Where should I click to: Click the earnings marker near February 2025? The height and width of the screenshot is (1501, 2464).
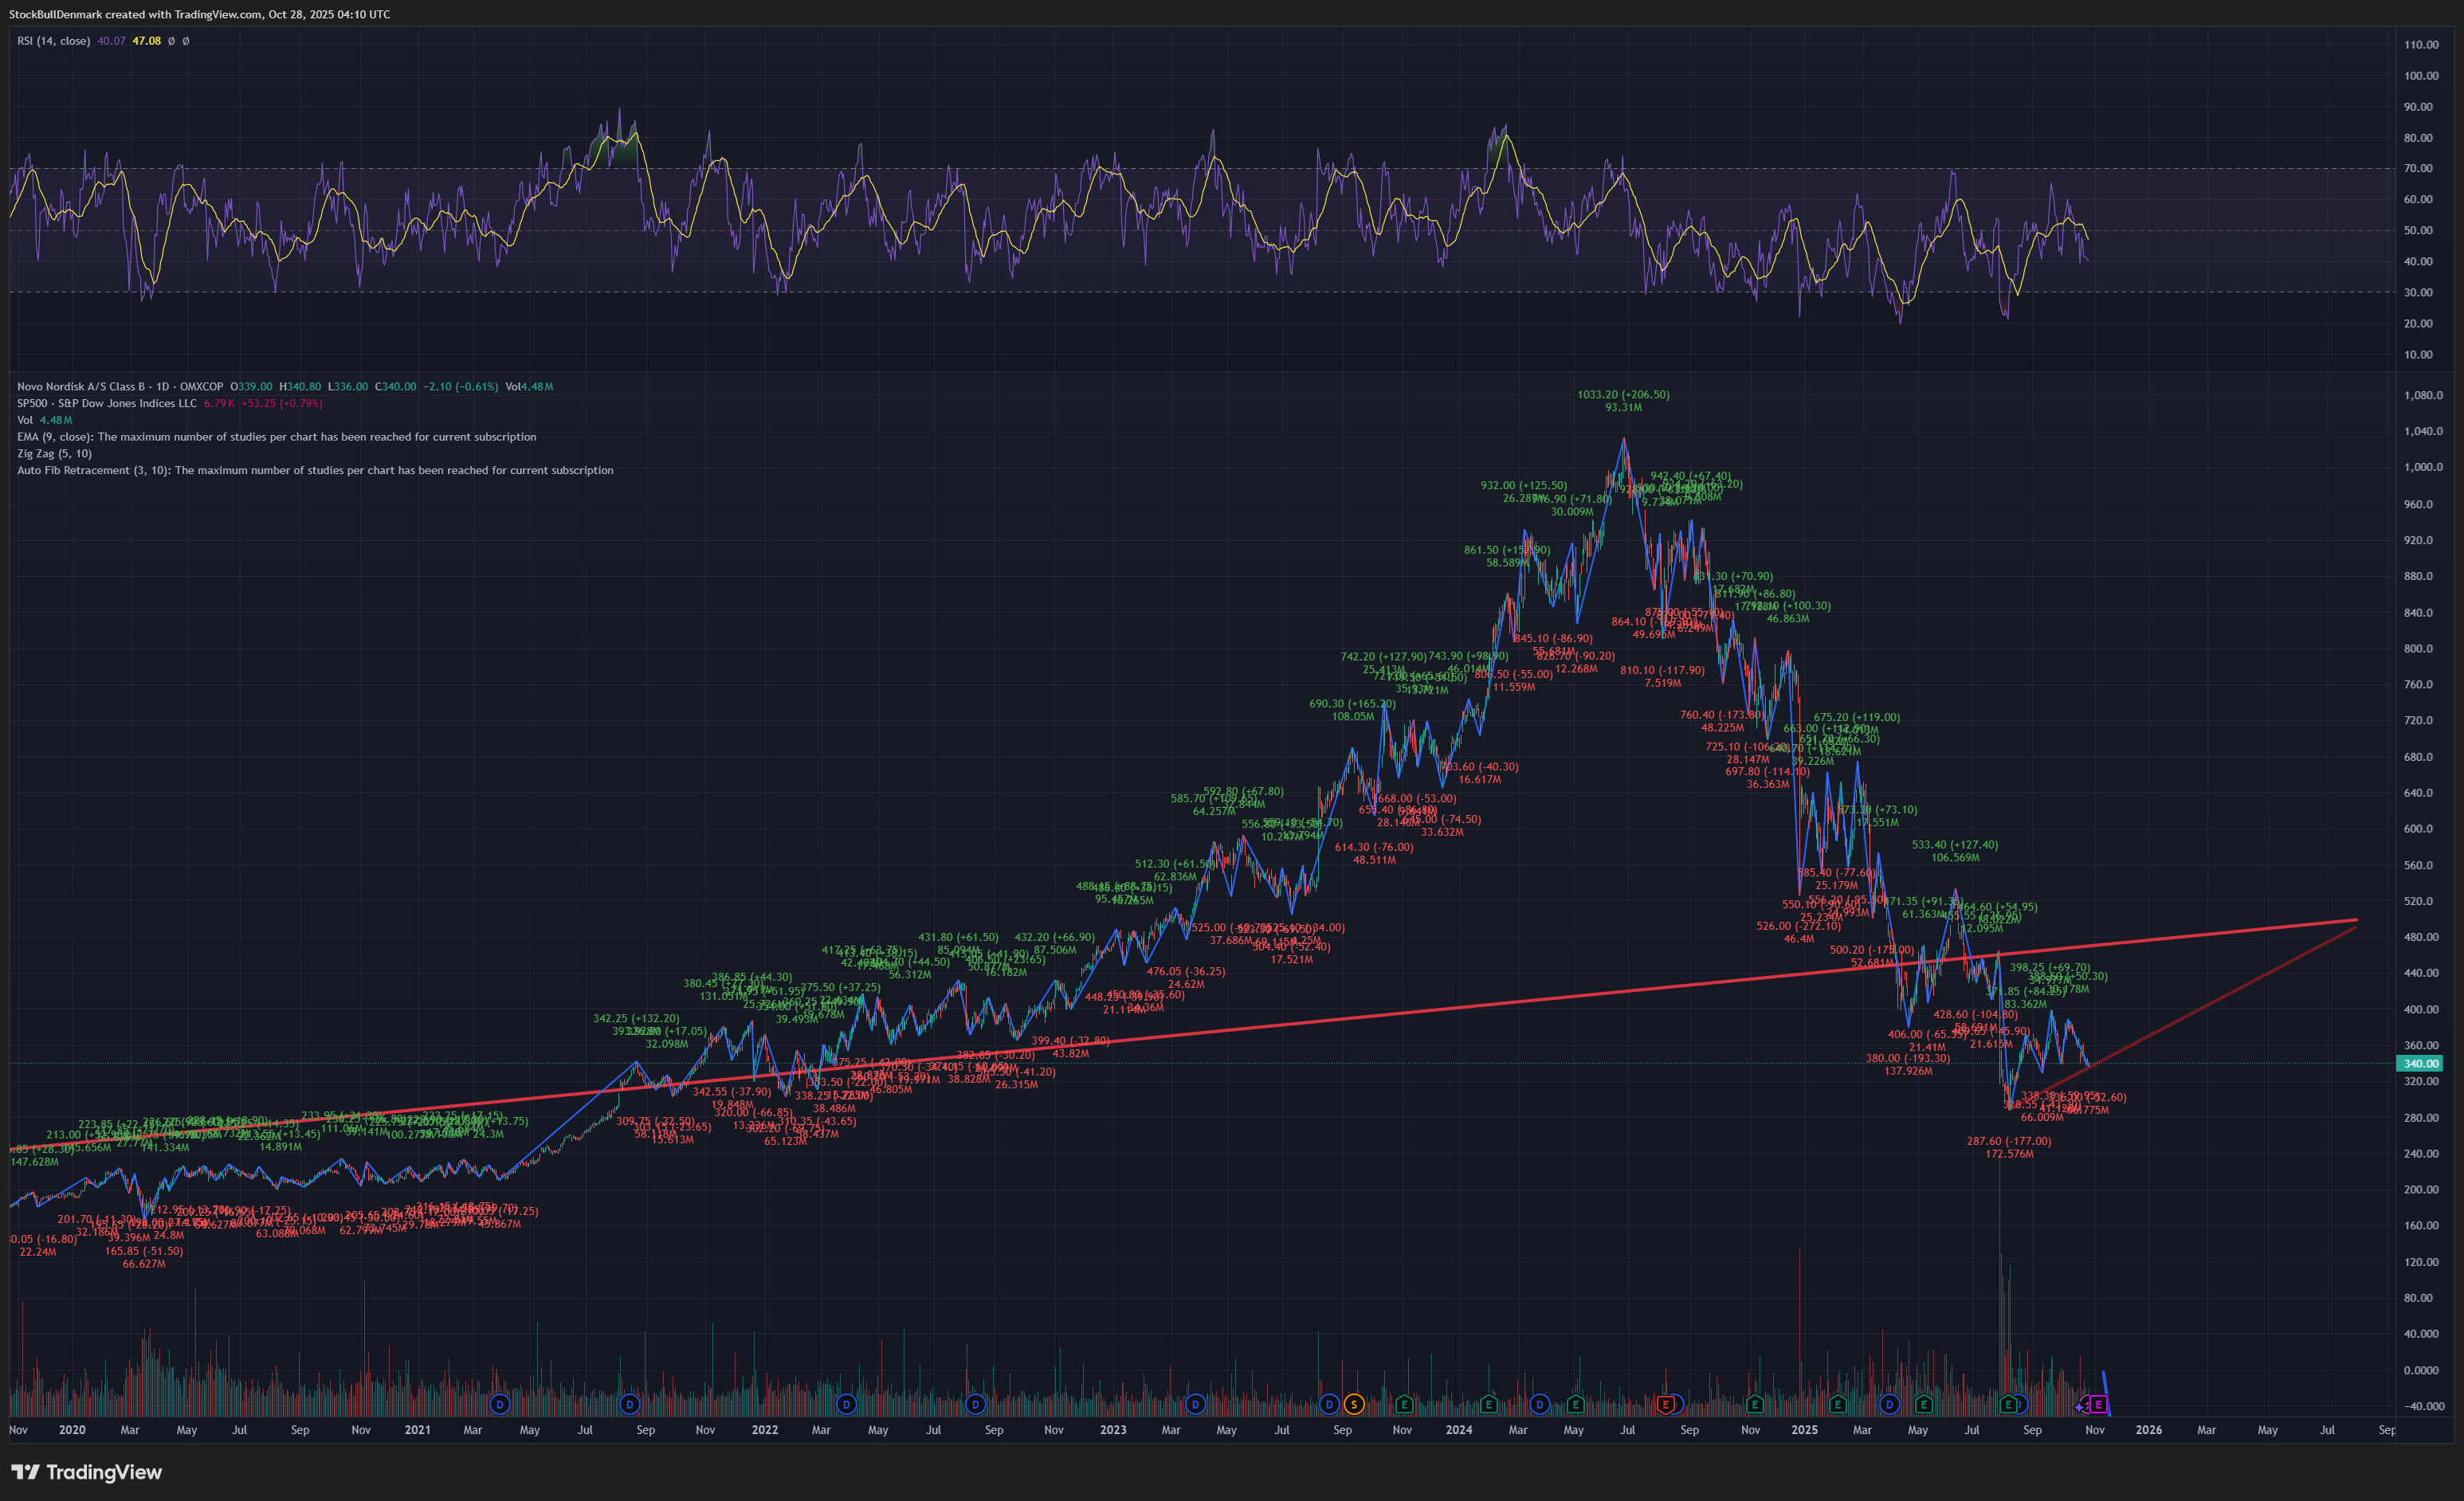tap(1837, 1404)
